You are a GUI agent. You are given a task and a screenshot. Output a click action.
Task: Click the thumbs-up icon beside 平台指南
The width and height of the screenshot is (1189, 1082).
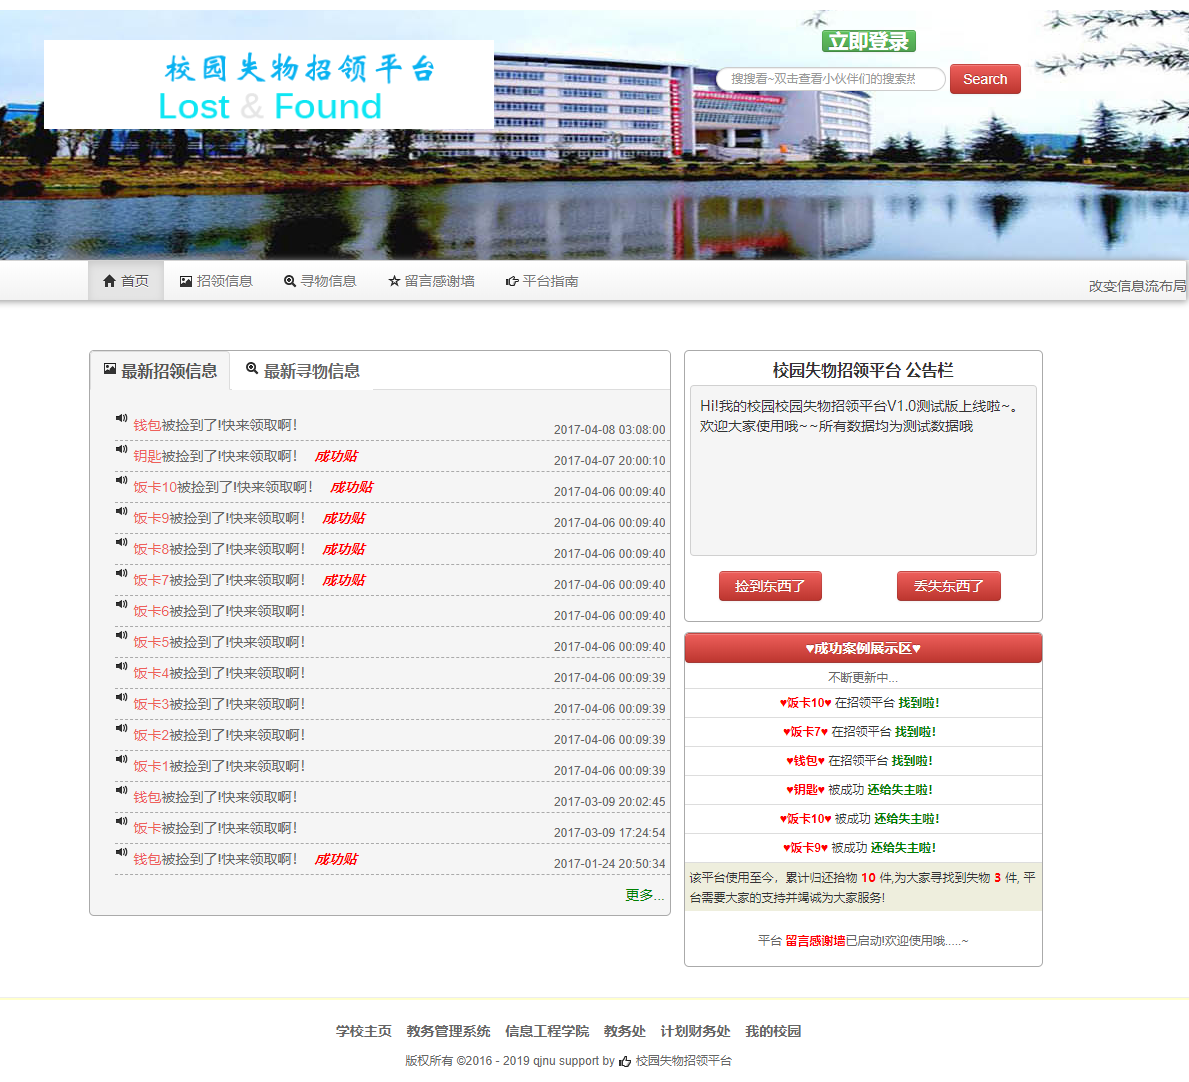click(510, 281)
